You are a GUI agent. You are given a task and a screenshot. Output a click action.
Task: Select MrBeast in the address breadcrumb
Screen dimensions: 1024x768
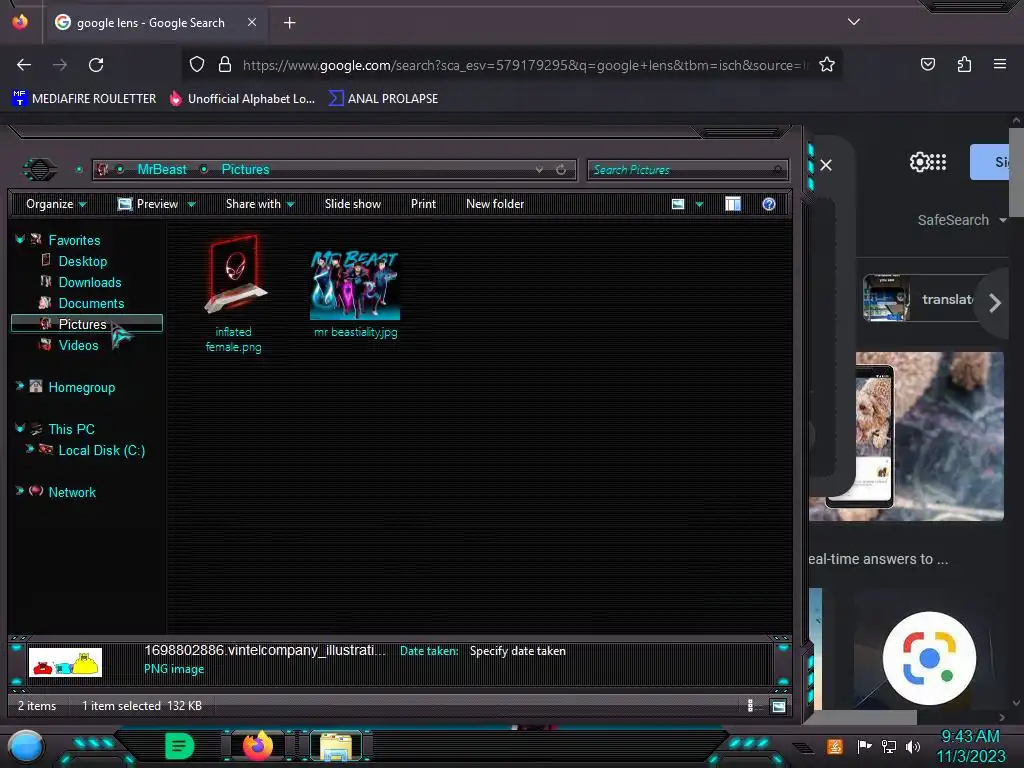click(x=162, y=169)
